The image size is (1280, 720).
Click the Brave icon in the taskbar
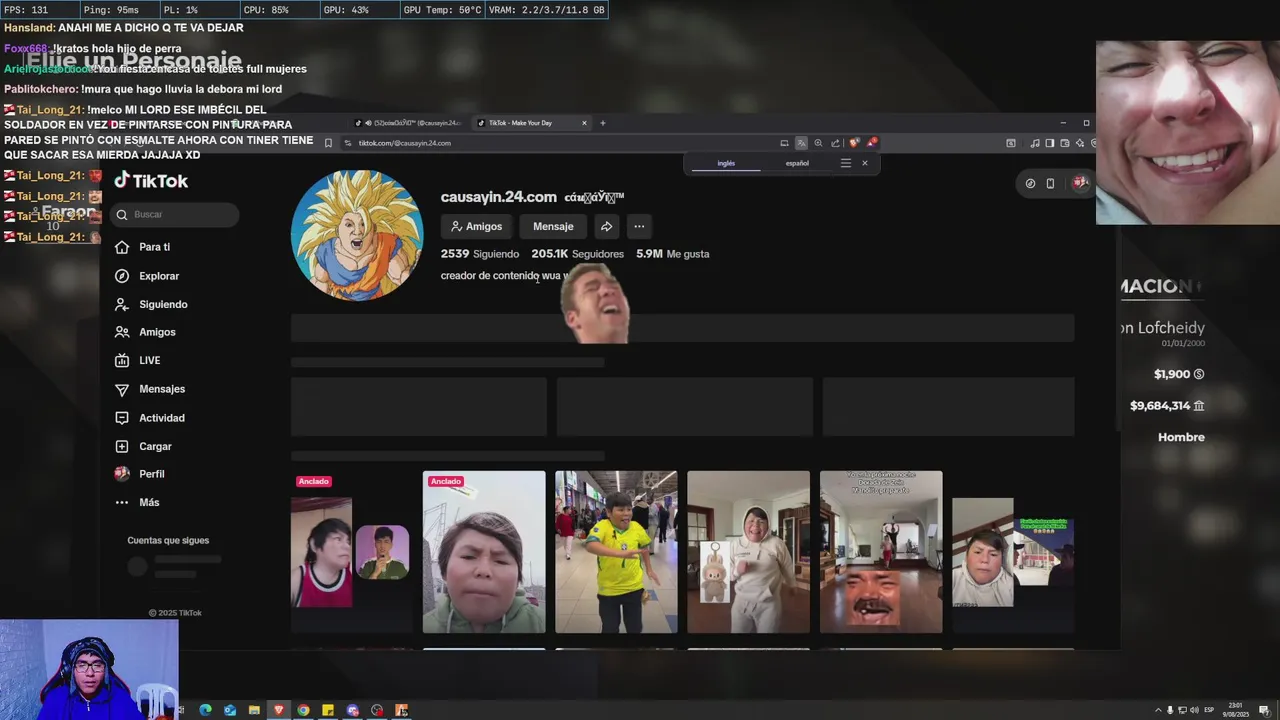pos(279,710)
